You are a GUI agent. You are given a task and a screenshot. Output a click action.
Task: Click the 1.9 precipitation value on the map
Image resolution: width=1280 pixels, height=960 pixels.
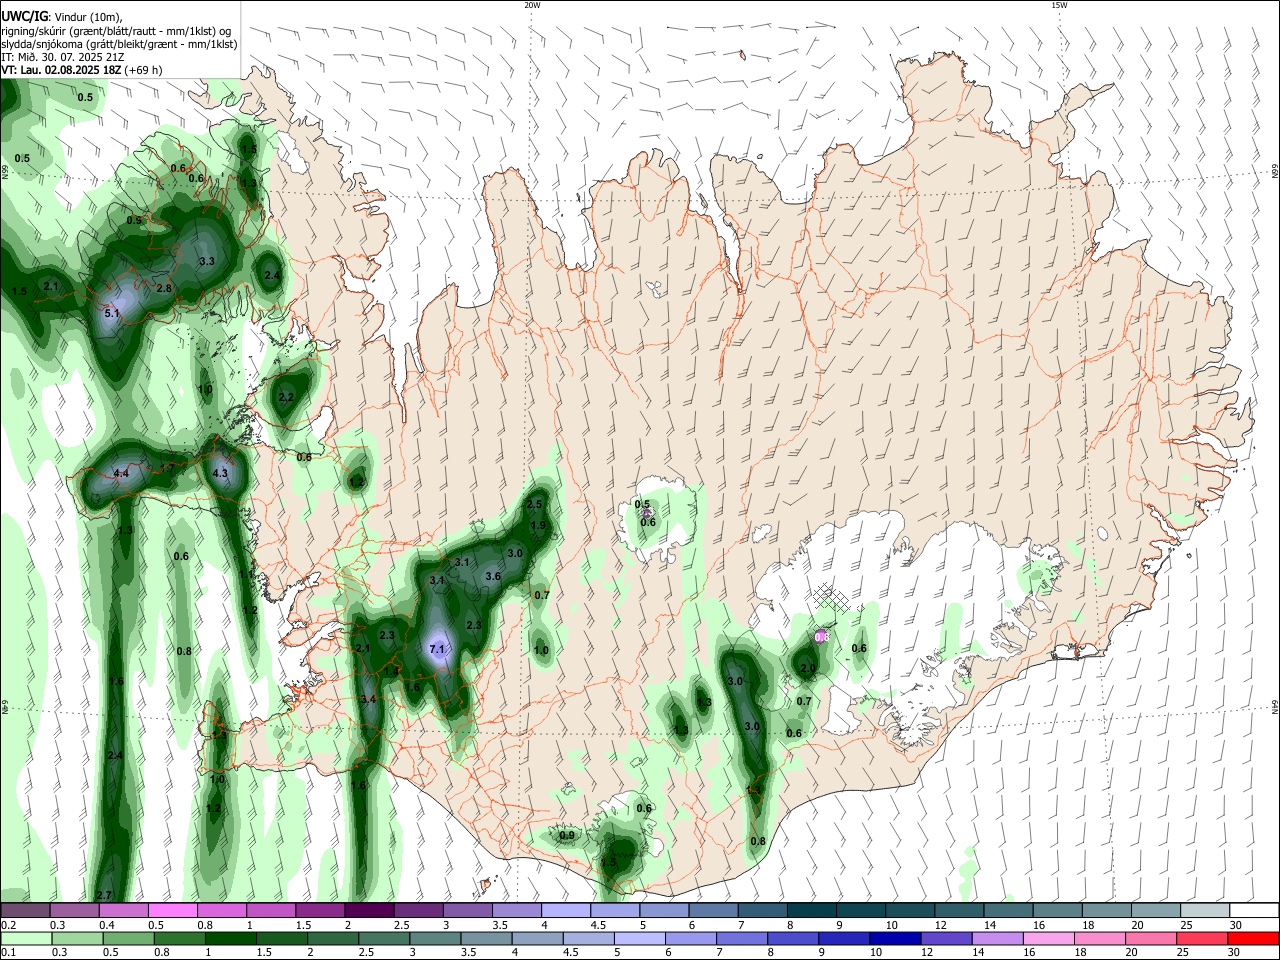[x=538, y=525]
